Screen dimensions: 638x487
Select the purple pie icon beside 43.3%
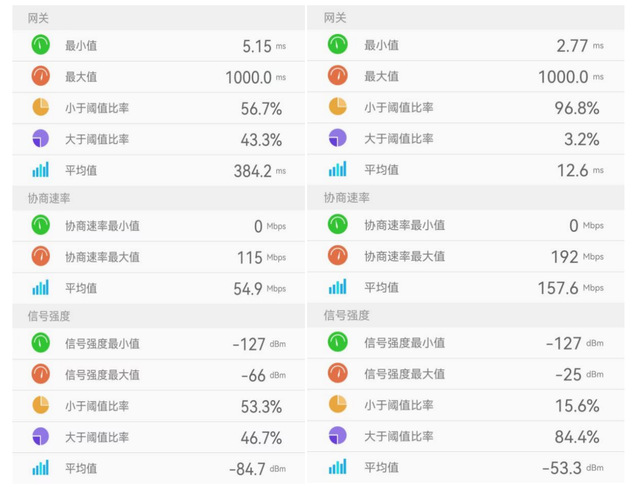tap(40, 138)
